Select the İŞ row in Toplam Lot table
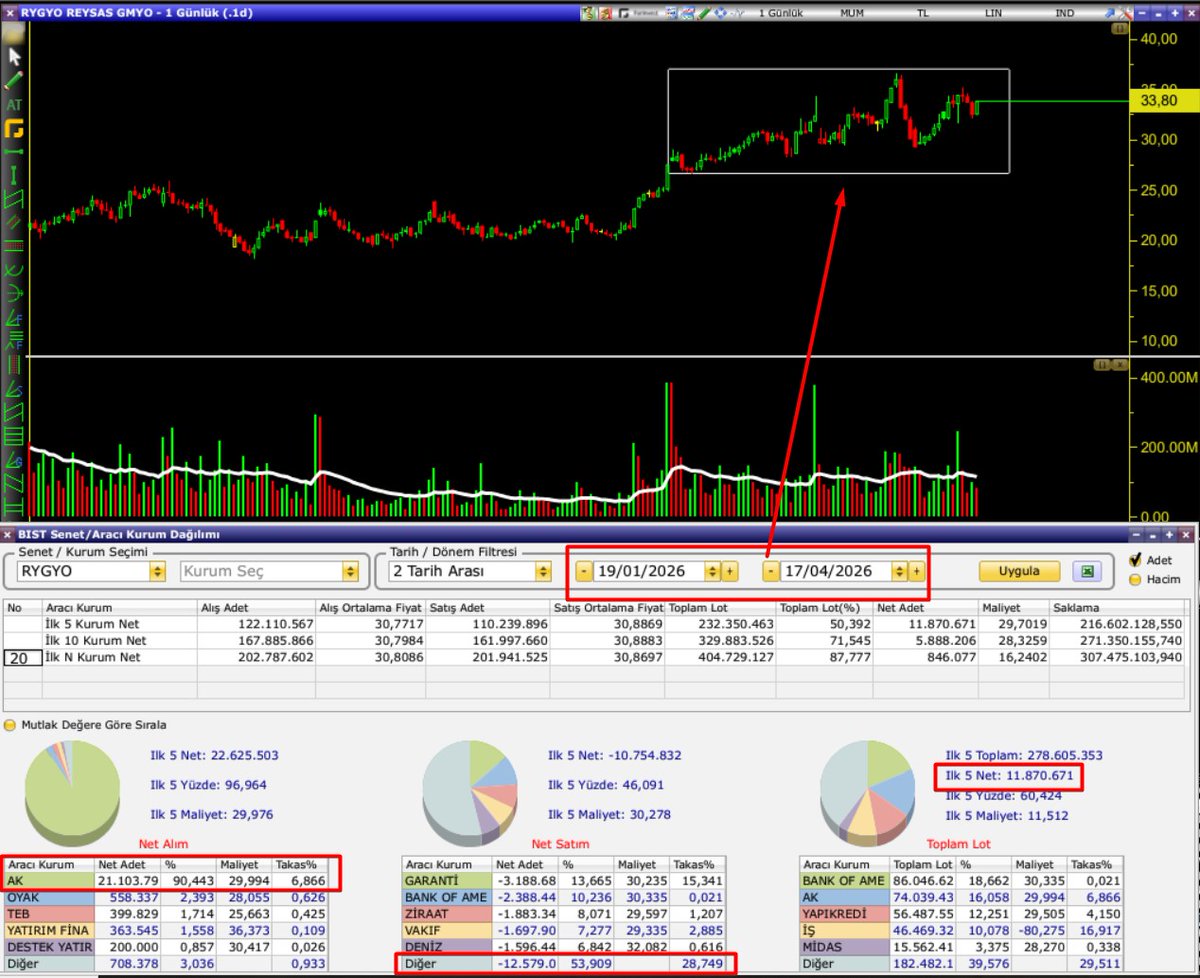The image size is (1200, 978). (963, 930)
